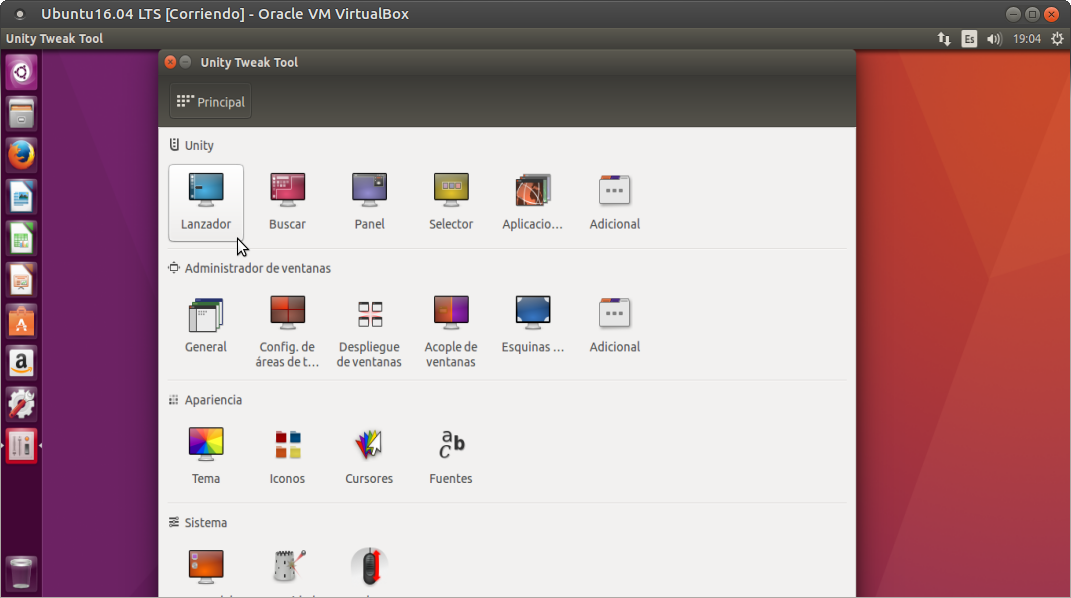Click the 19:04 clock indicator
Screen dimensions: 1071x598
pyautogui.click(x=1027, y=39)
